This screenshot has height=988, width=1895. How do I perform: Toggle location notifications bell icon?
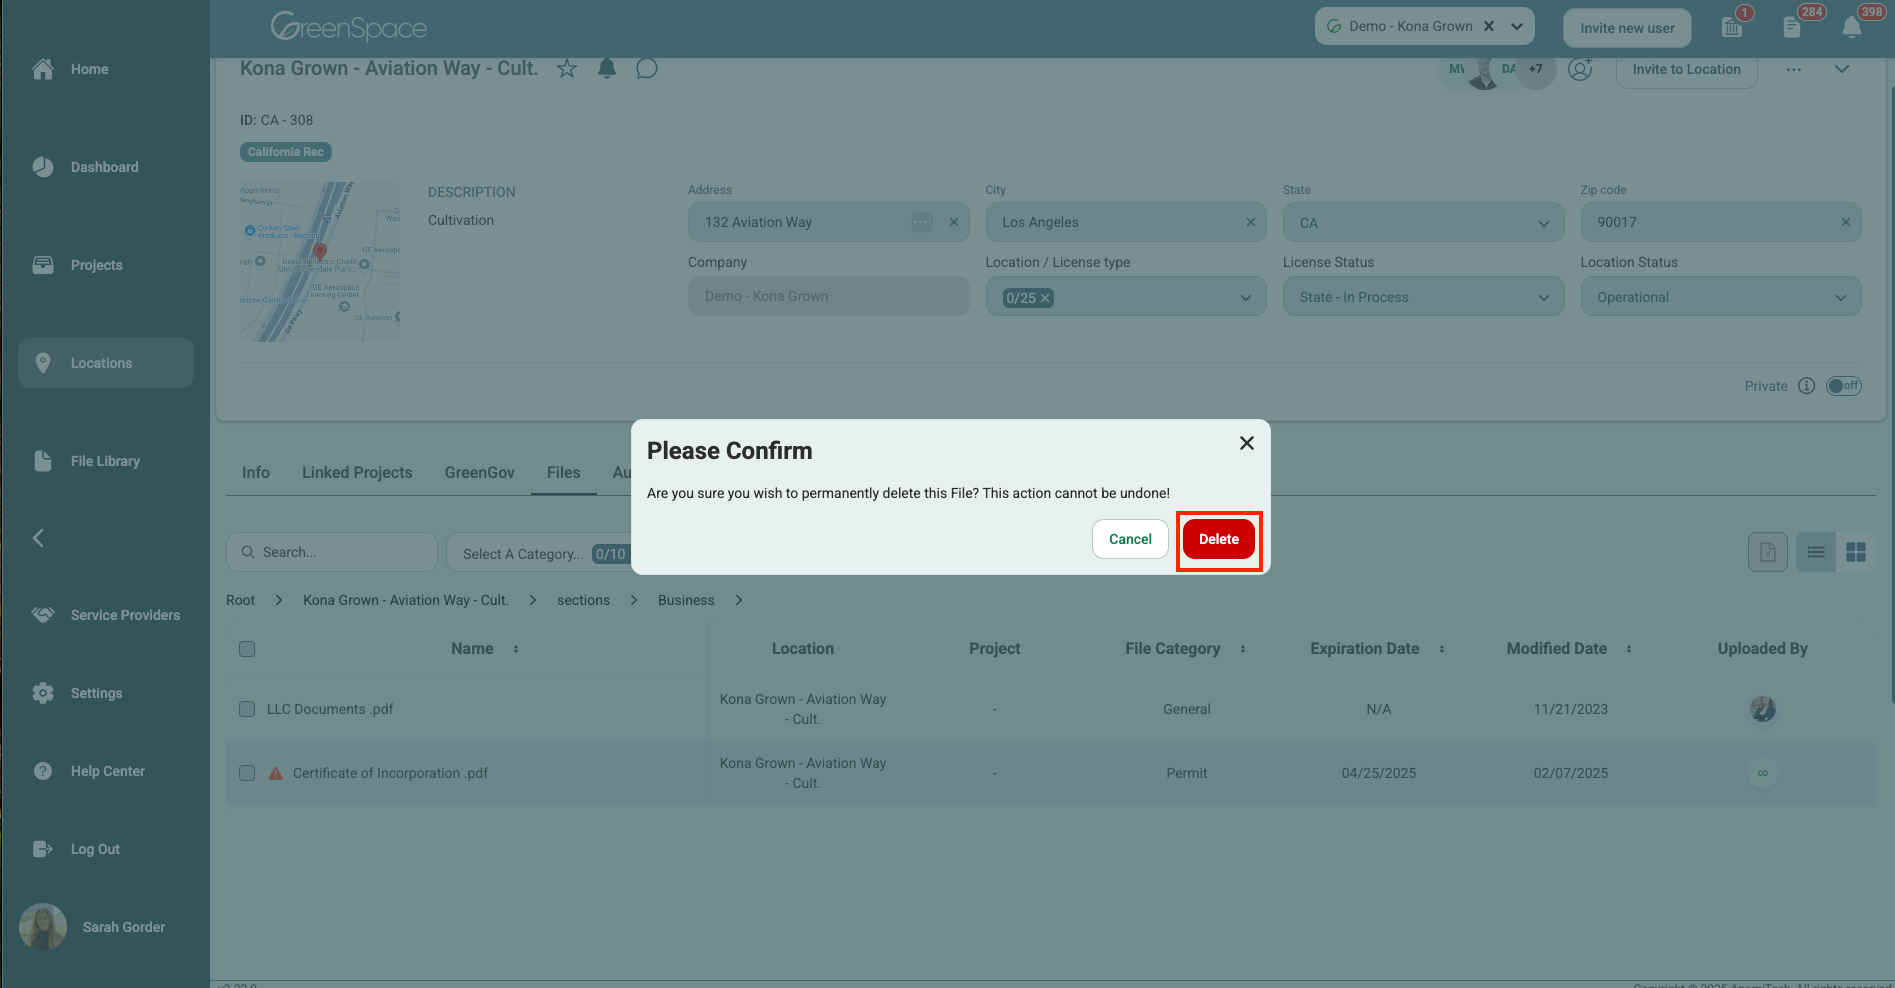point(607,68)
